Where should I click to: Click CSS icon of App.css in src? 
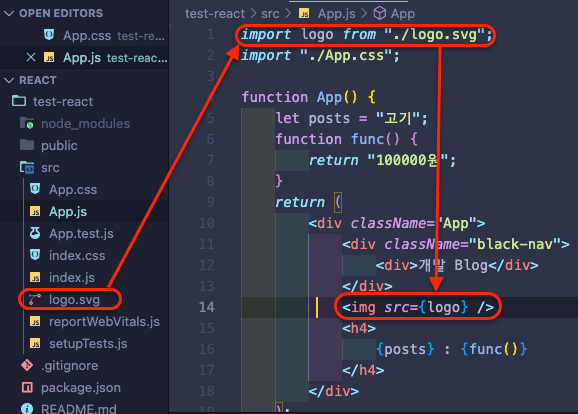[35, 189]
